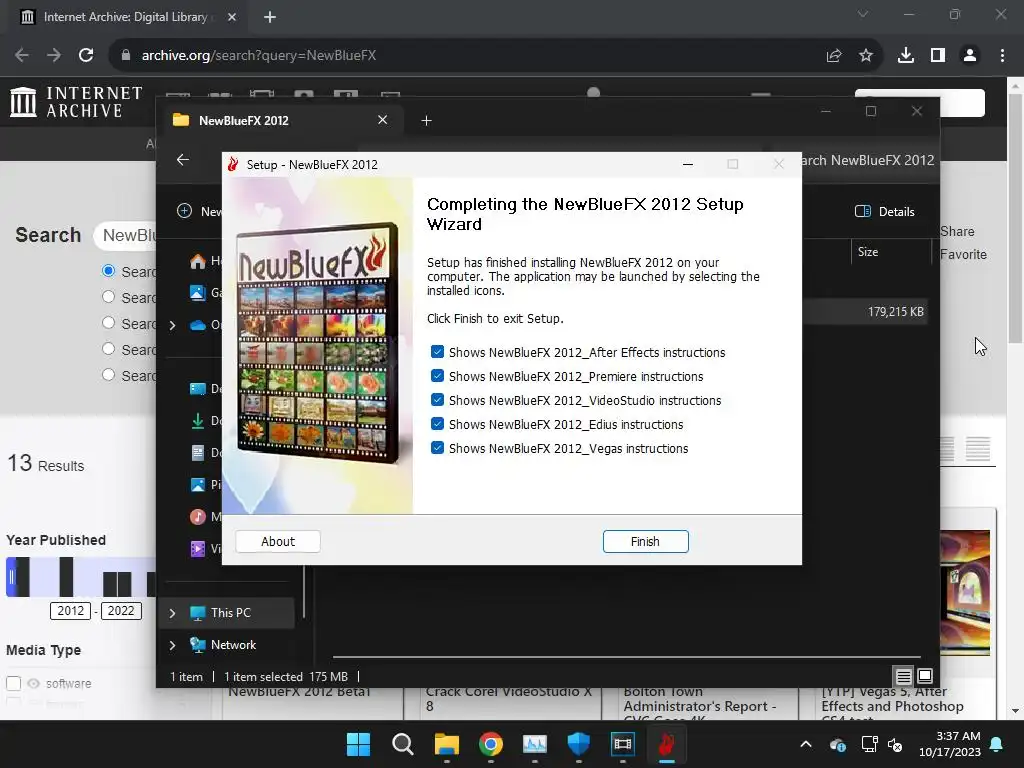
Task: Go back in Chrome browser
Action: pos(22,56)
